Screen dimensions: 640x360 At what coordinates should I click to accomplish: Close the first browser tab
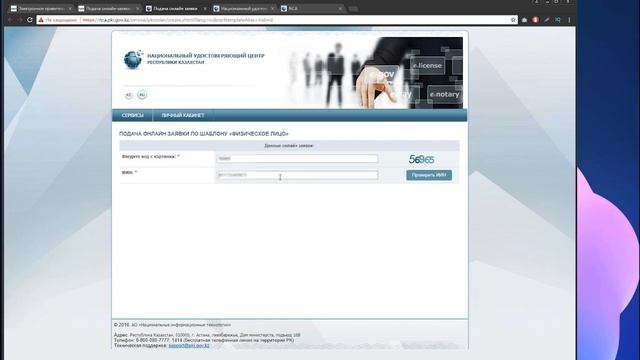pyautogui.click(x=70, y=8)
